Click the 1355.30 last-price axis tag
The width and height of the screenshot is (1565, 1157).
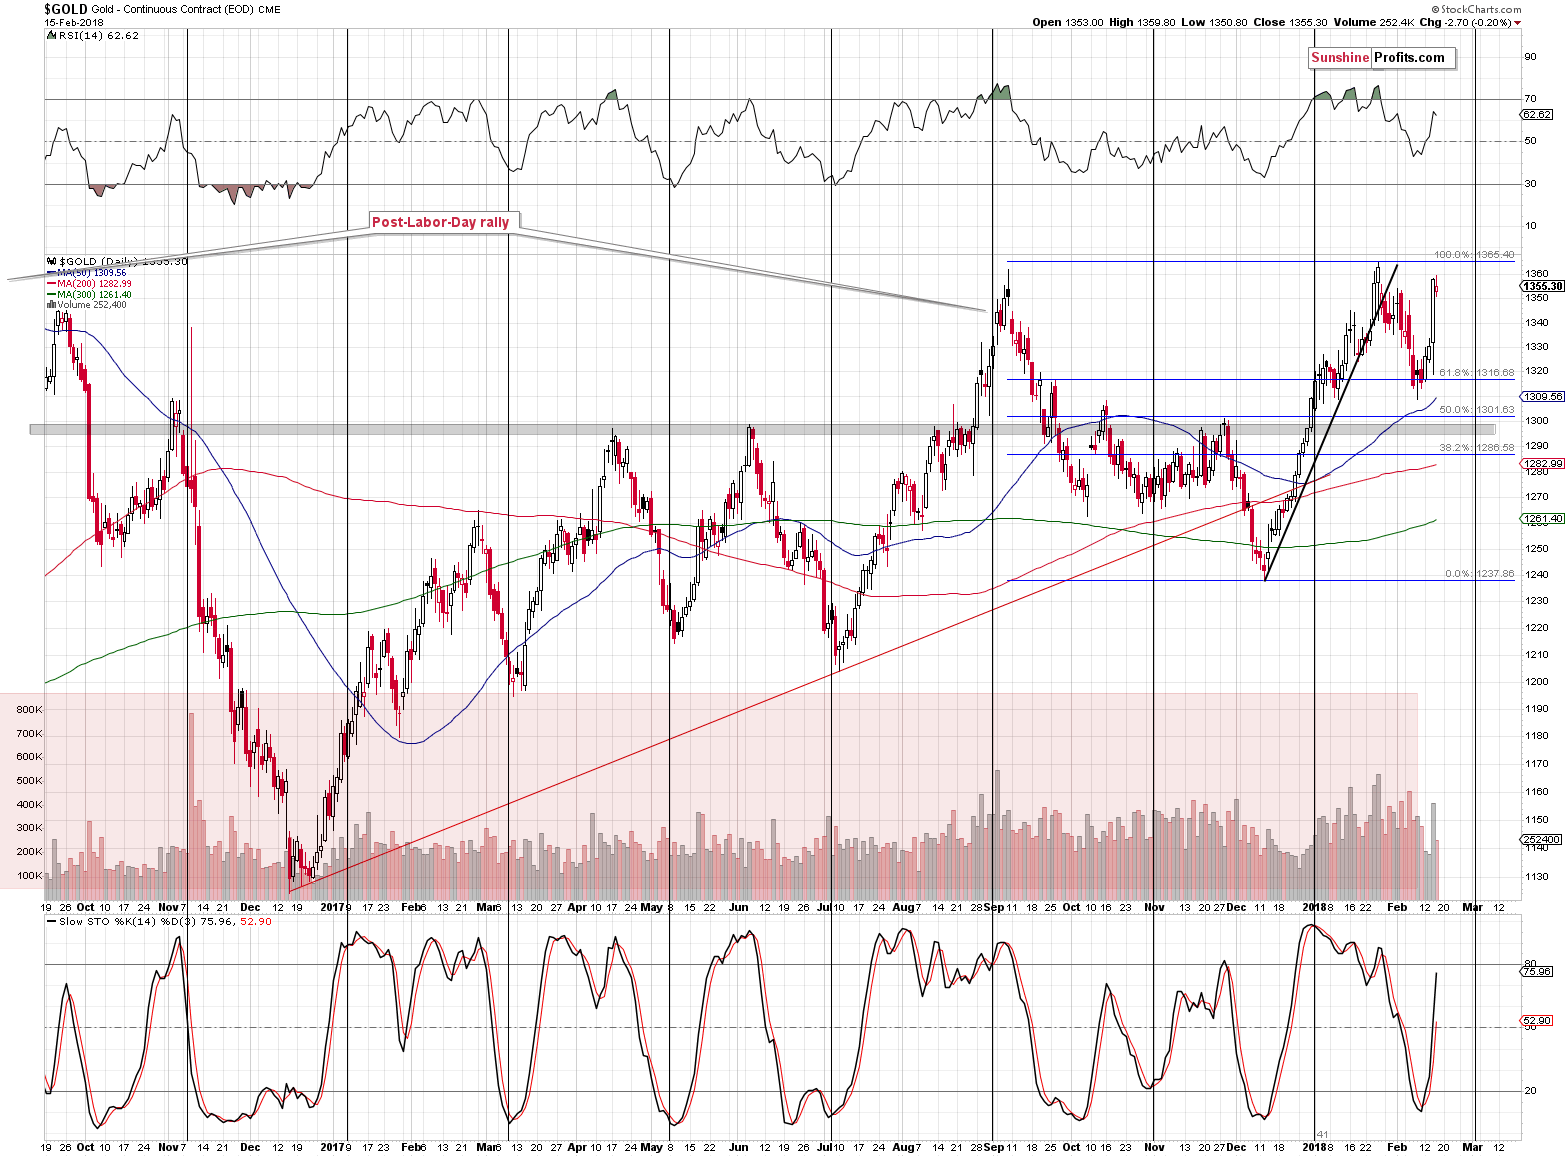[1542, 286]
